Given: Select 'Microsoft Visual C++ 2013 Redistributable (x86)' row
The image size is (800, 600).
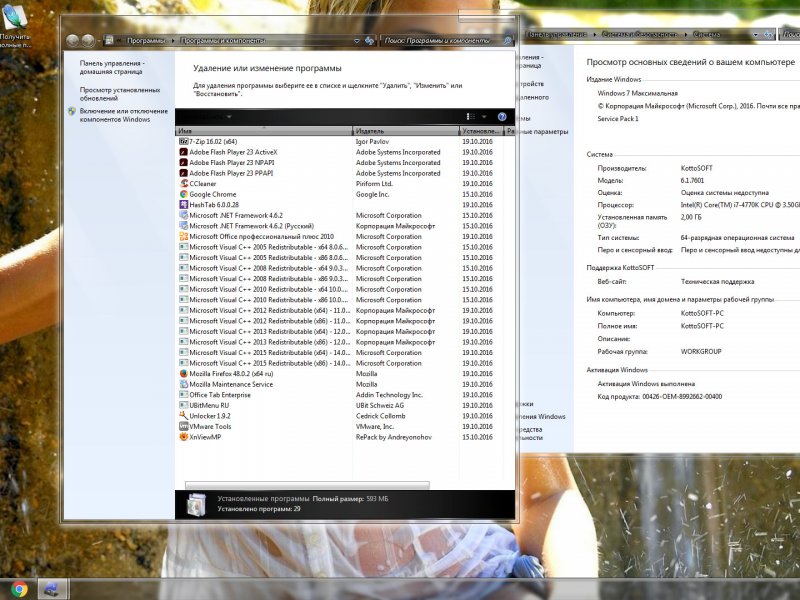Looking at the screenshot, I should click(345, 342).
